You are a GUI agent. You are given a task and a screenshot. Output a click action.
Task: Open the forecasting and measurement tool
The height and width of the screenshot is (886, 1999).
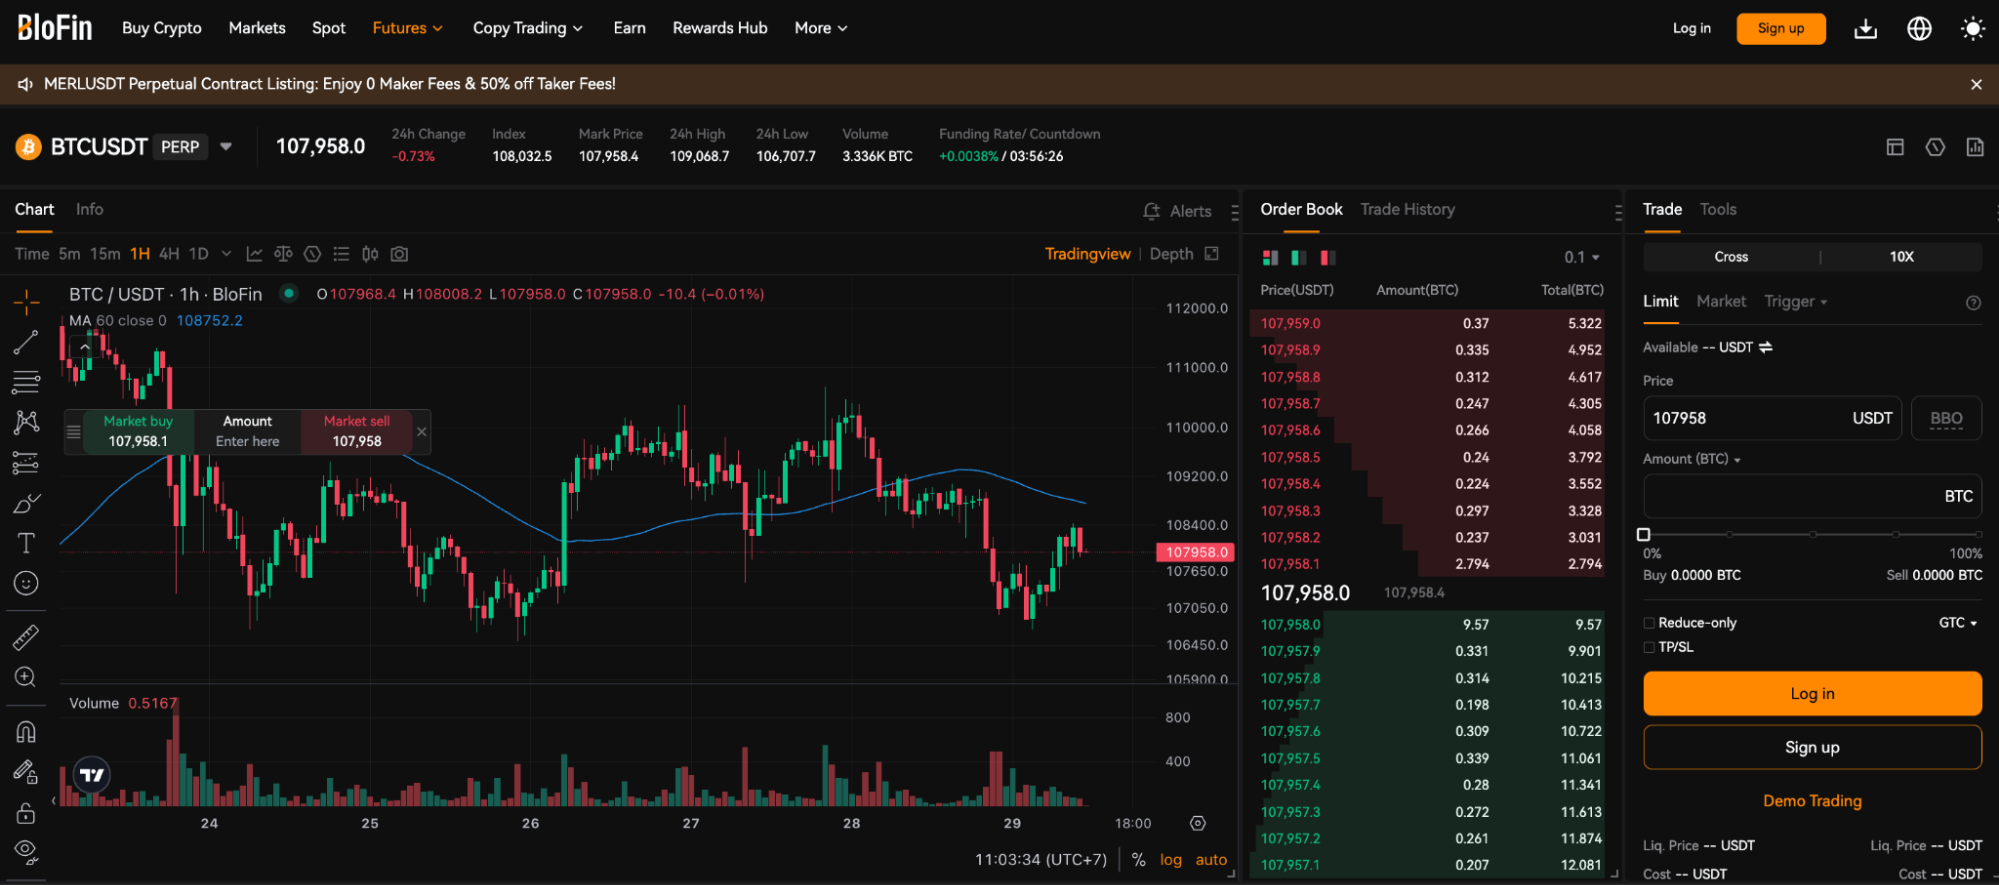point(26,463)
